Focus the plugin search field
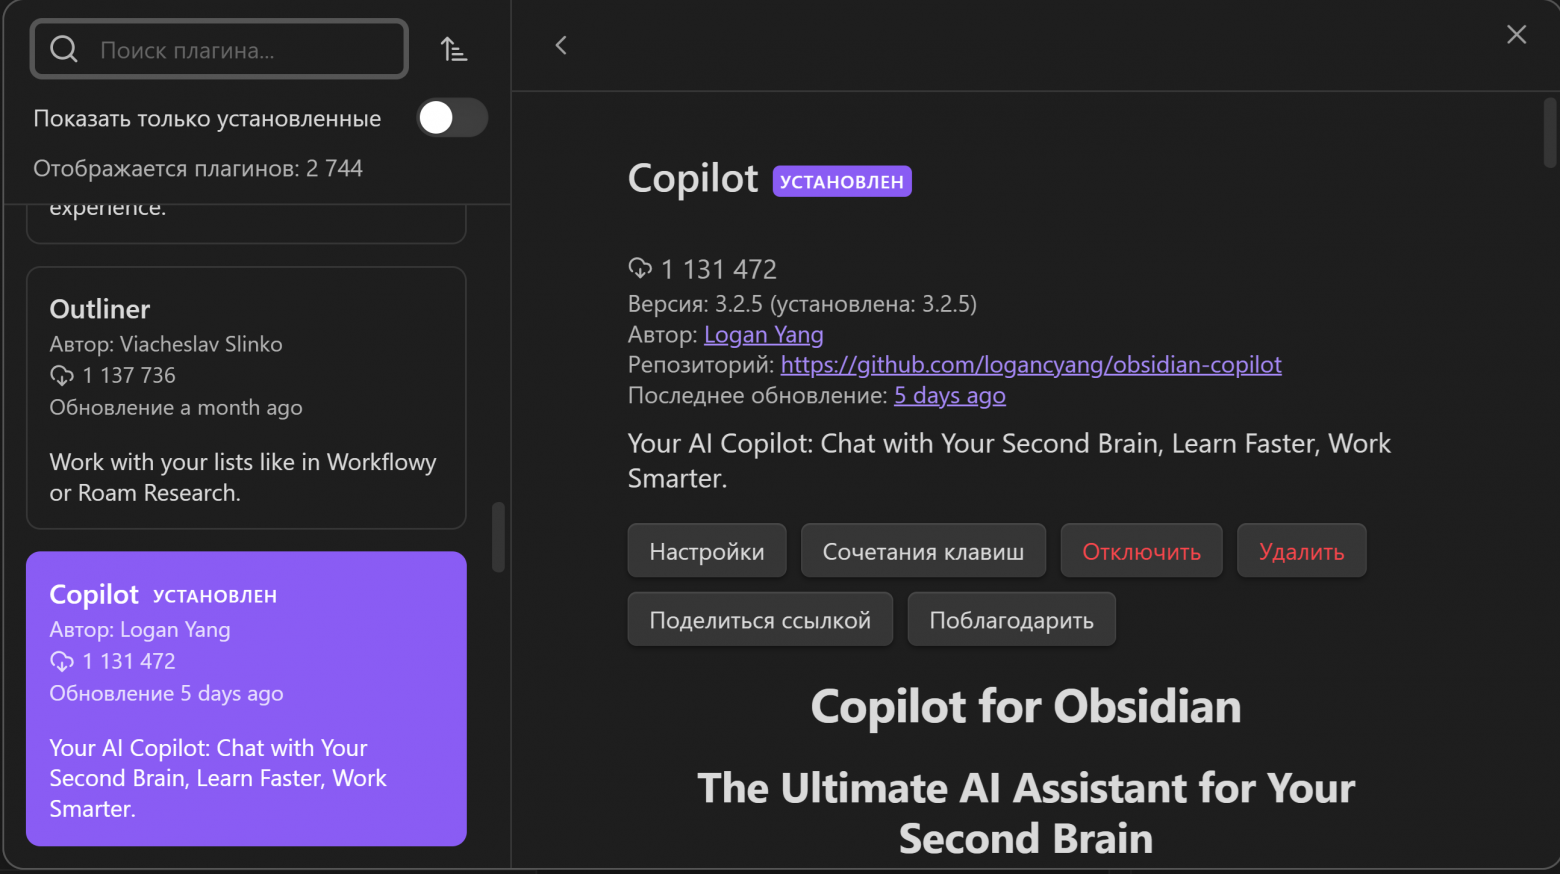This screenshot has width=1560, height=874. 220,49
